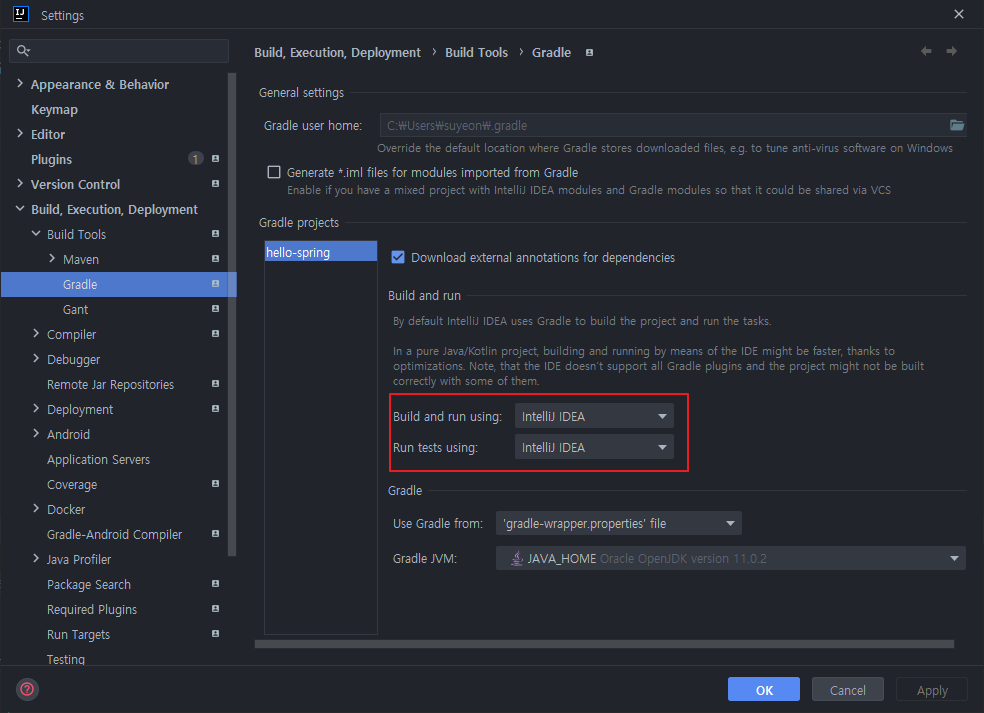This screenshot has width=984, height=713.
Task: Open Package Search settings
Action: coord(89,584)
